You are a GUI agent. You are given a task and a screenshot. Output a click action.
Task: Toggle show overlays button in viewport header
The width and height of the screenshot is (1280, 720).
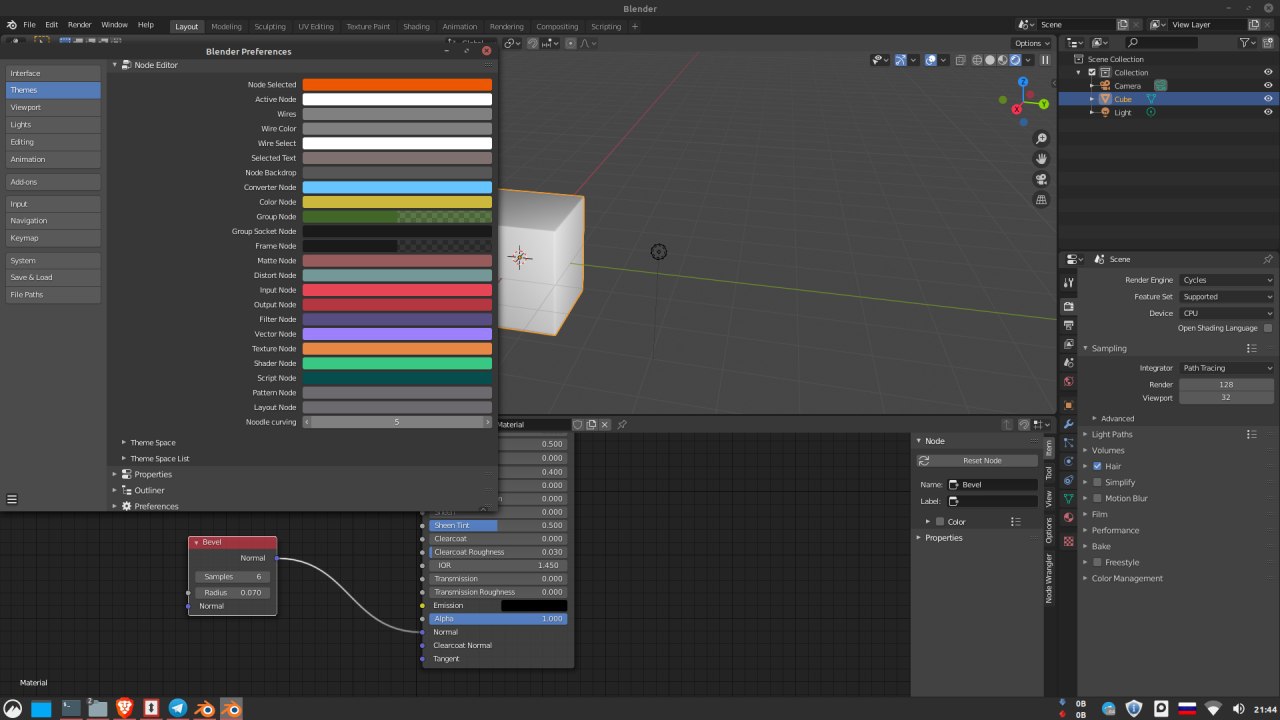coord(931,60)
